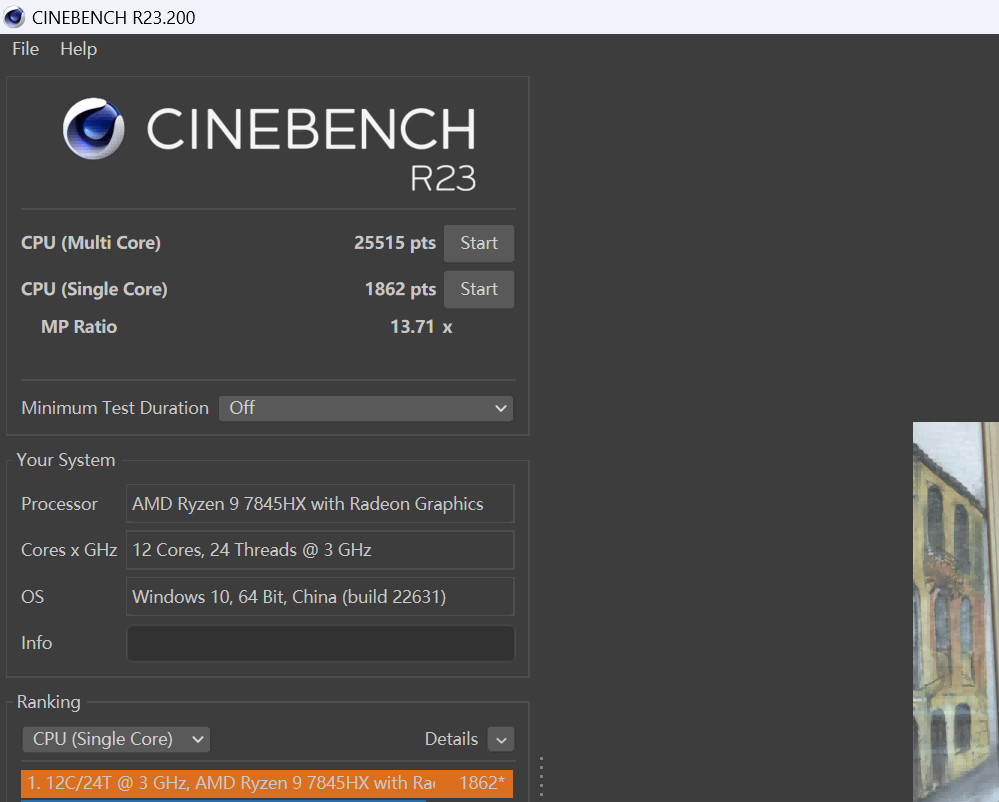The height and width of the screenshot is (802, 999).
Task: Click the Processor name field
Action: pyautogui.click(x=320, y=504)
